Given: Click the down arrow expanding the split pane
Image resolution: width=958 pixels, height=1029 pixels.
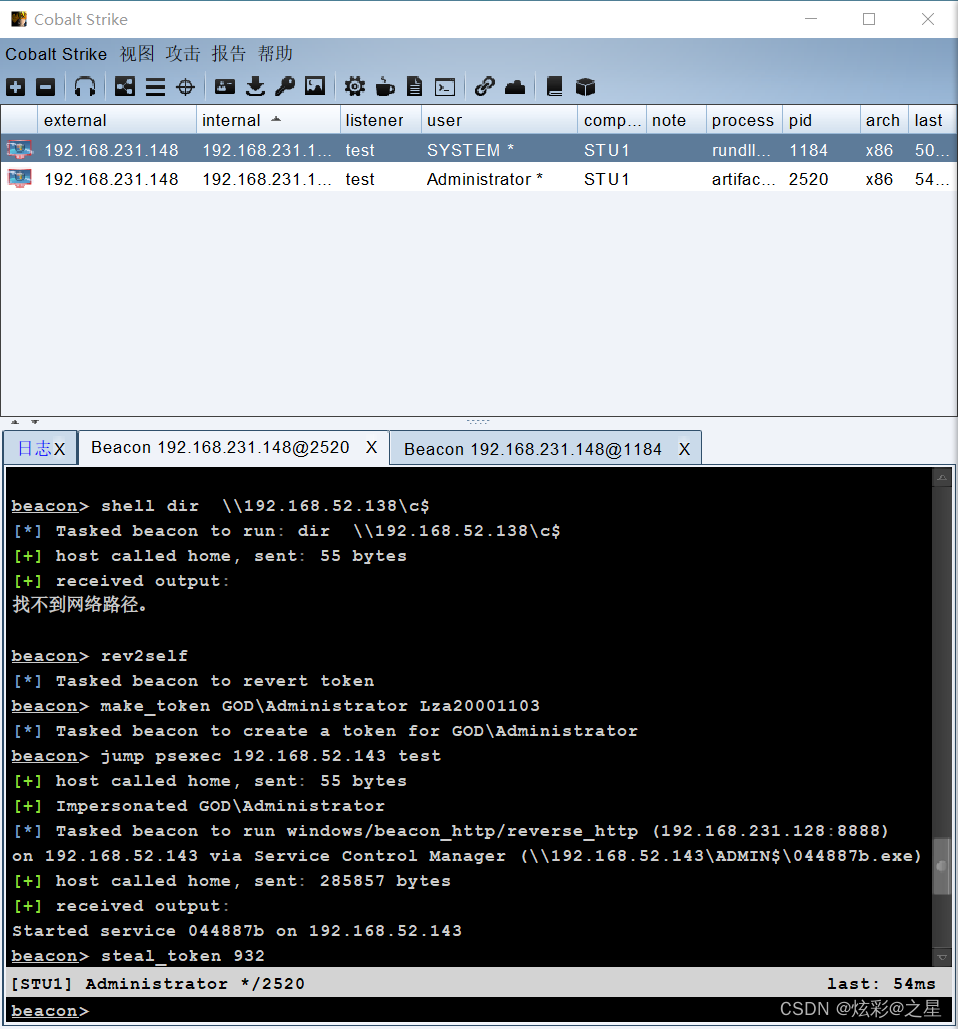Looking at the screenshot, I should (x=35, y=422).
